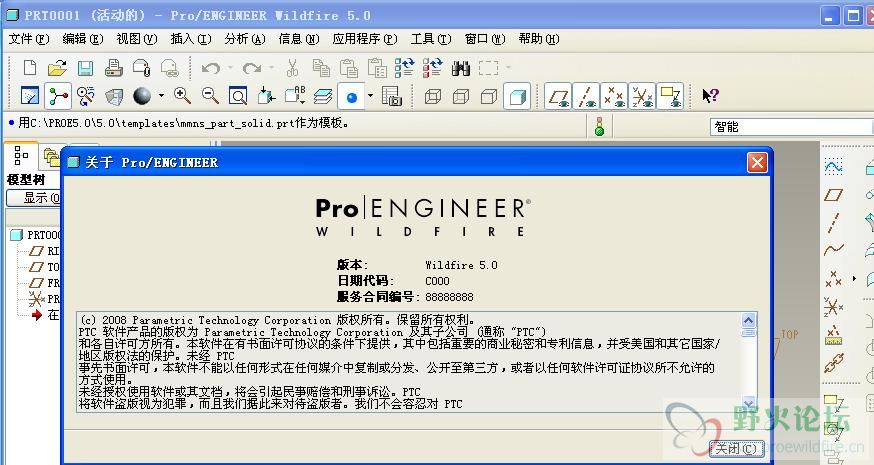Open the 编辑(E) menu

(x=82, y=39)
